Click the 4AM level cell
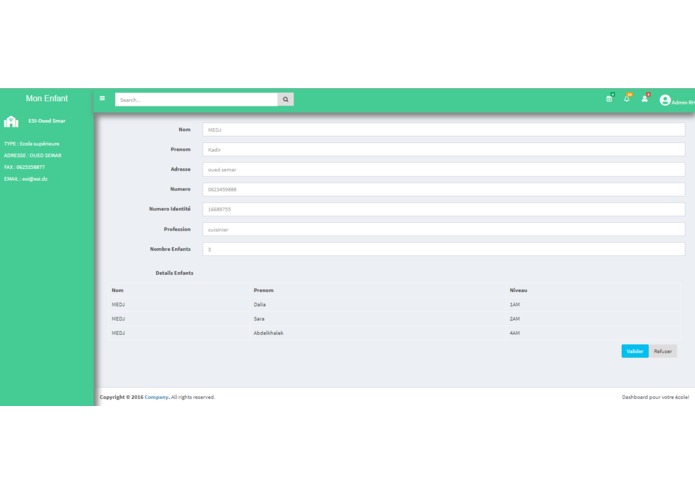The height and width of the screenshot is (494, 695). tap(515, 333)
